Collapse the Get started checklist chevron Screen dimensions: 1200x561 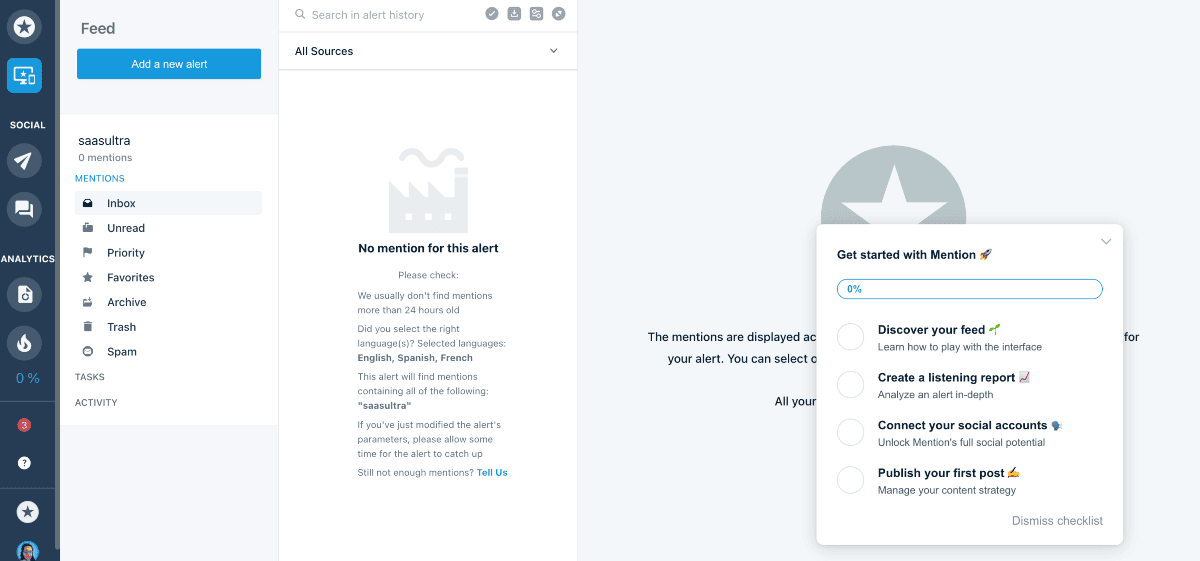coord(1105,241)
